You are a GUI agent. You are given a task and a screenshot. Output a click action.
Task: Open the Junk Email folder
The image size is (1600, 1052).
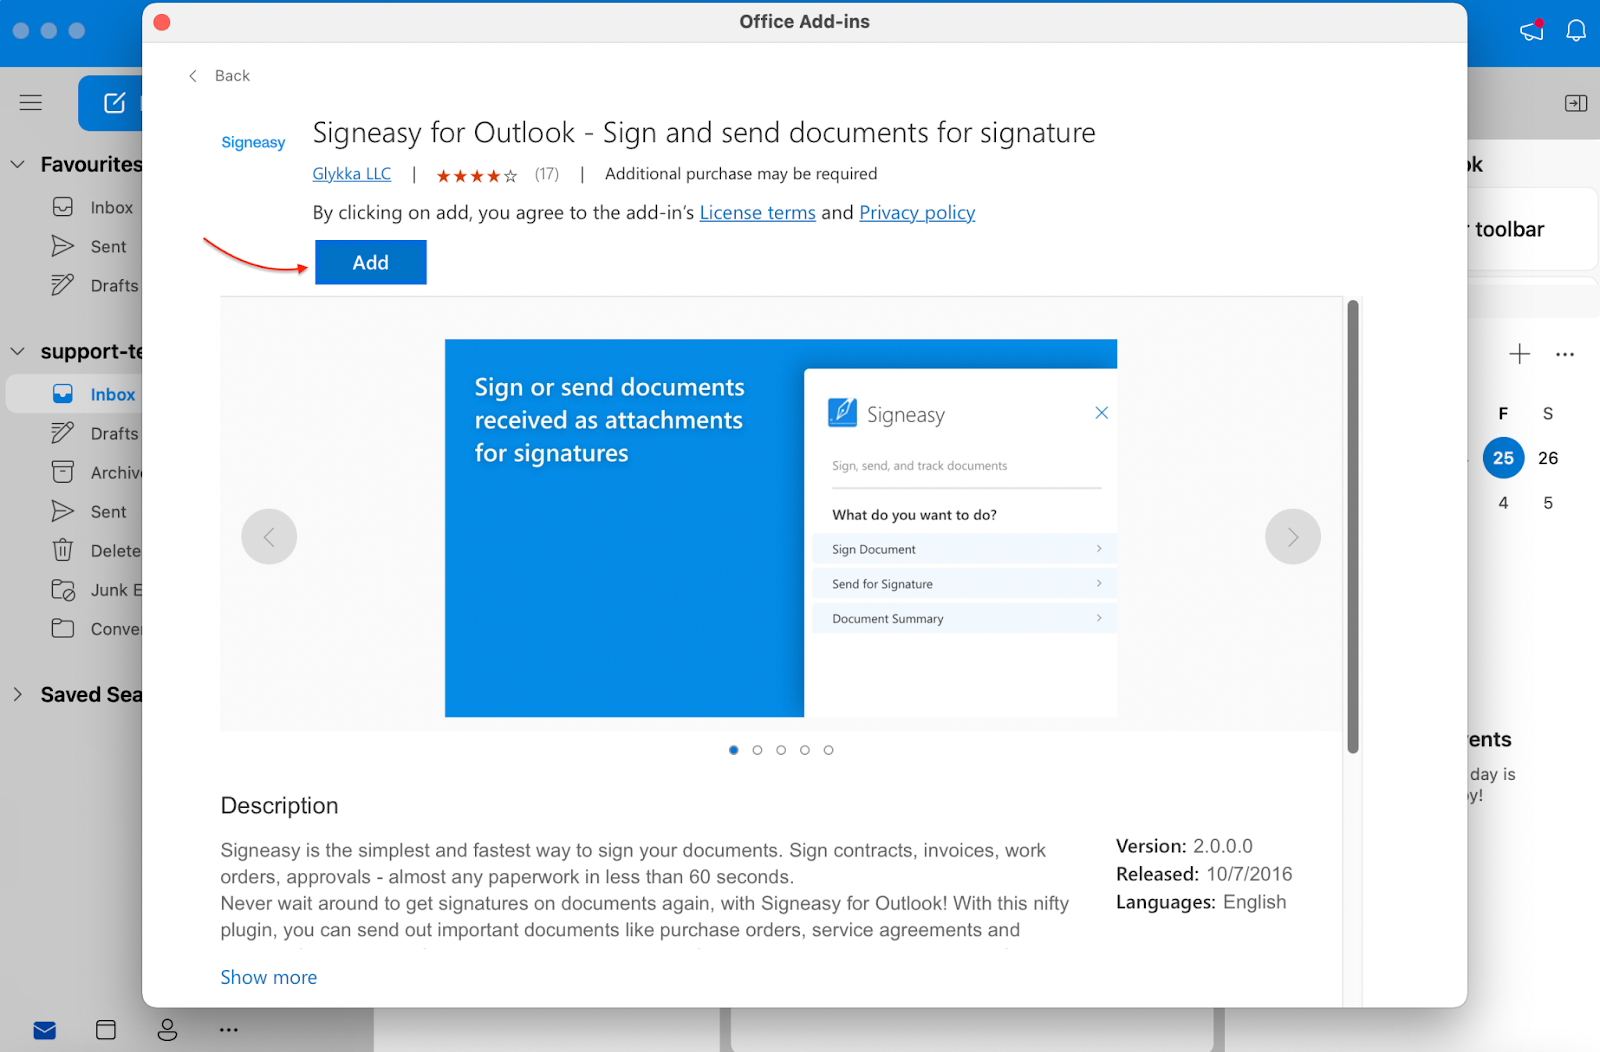(x=96, y=590)
